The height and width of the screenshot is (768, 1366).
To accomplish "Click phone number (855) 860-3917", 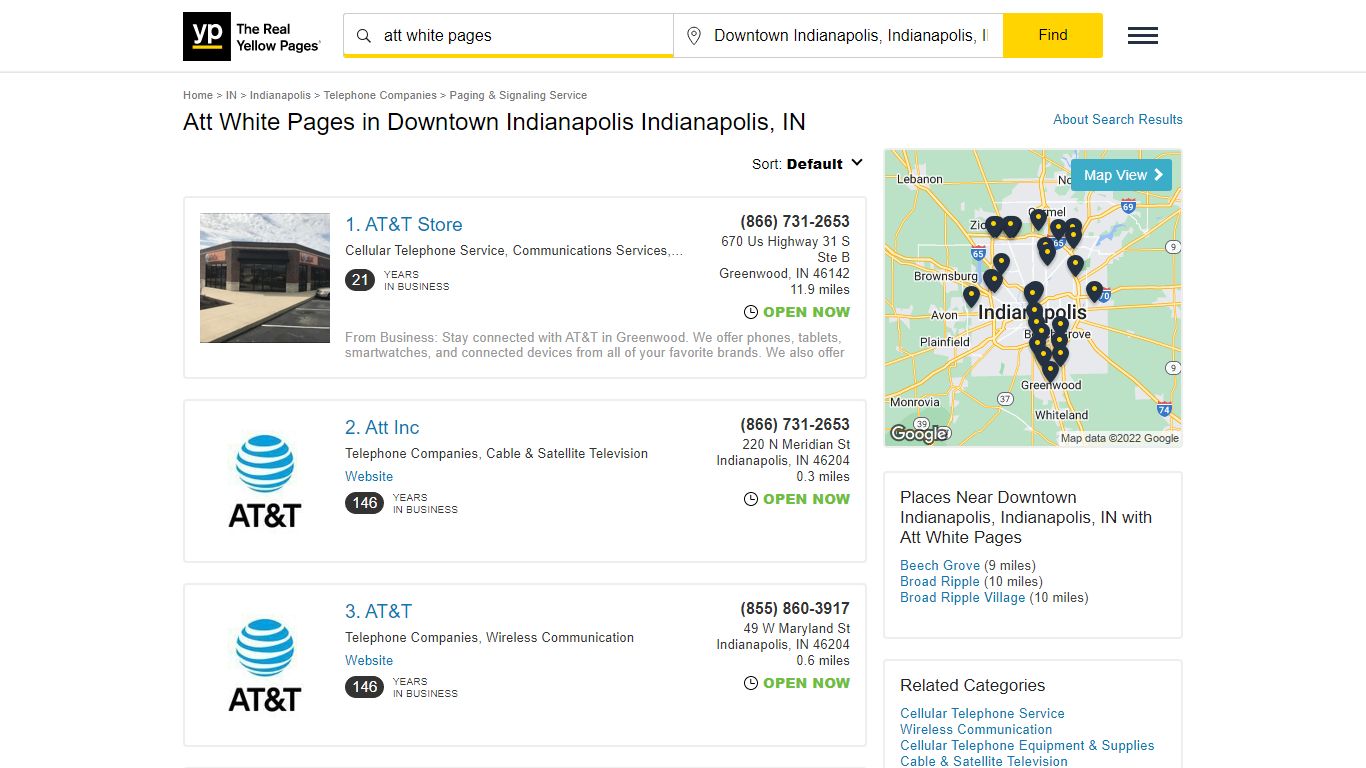I will click(x=795, y=608).
